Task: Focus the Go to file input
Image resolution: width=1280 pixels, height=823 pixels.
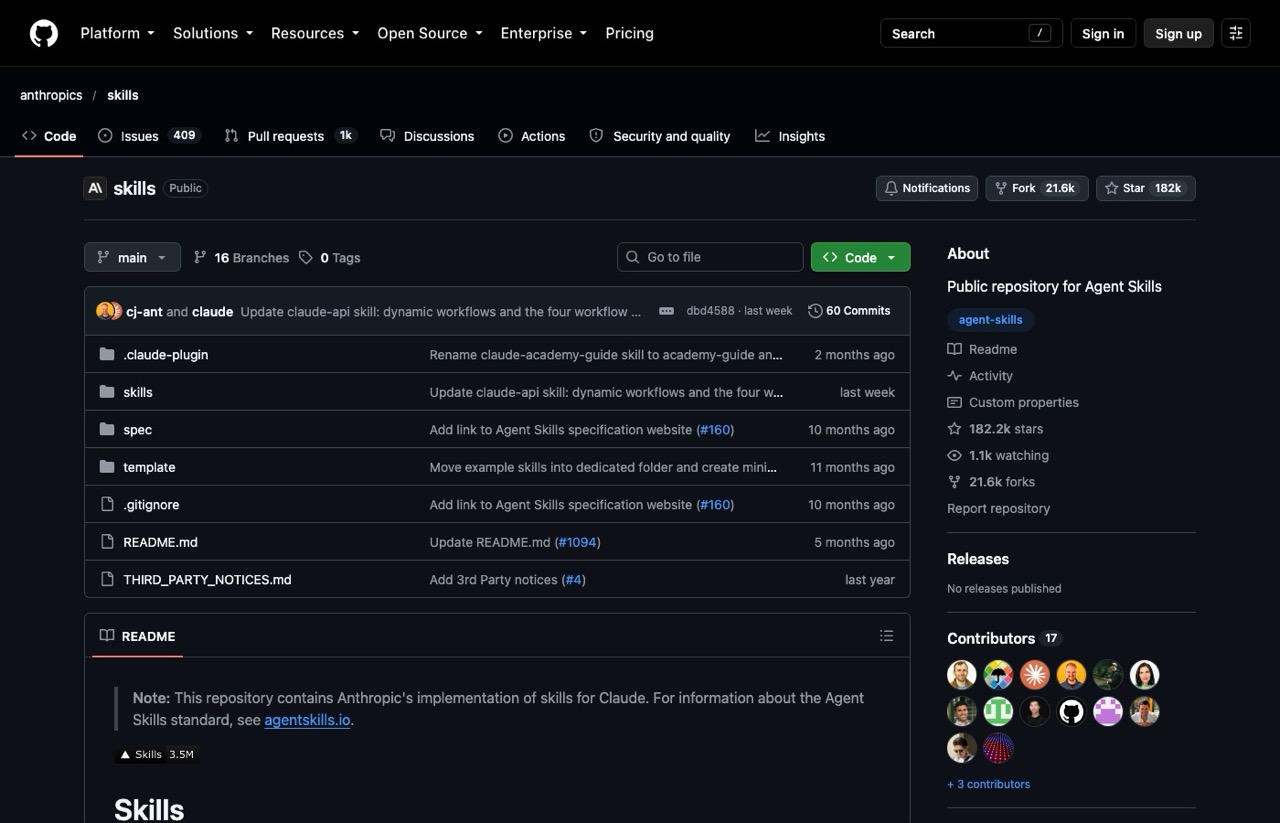Action: pos(710,257)
